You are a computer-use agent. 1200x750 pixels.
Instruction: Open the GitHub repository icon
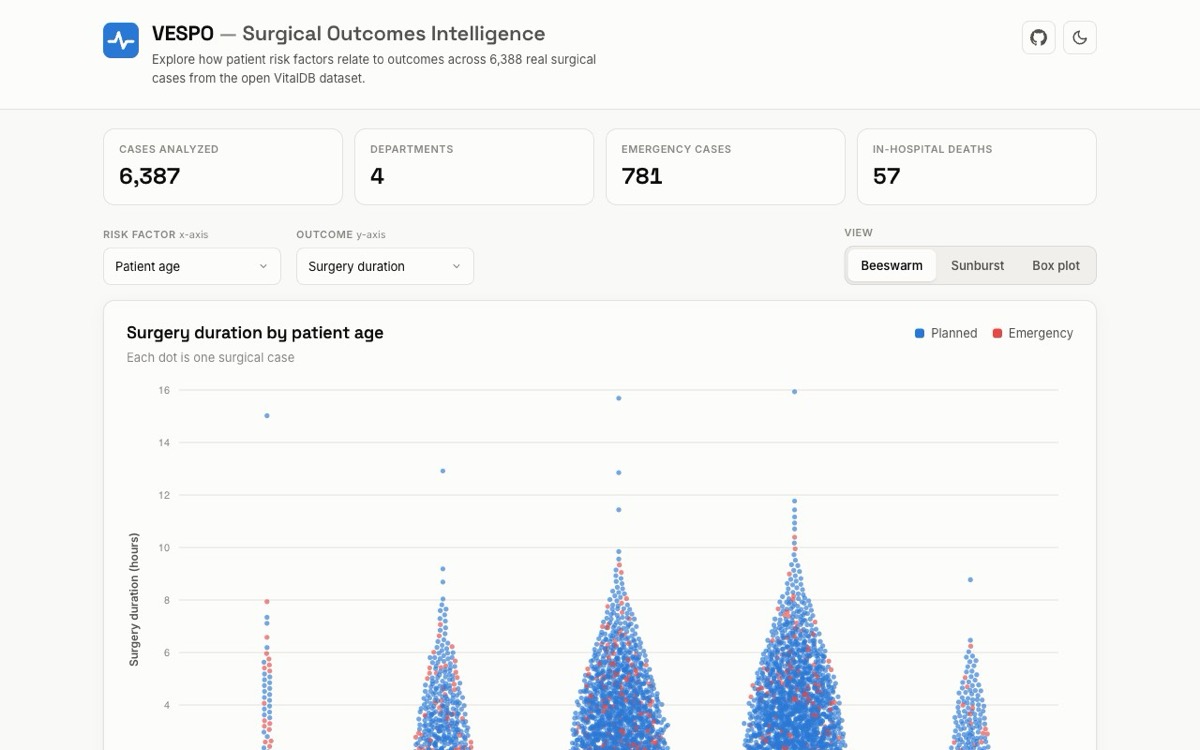pos(1039,38)
